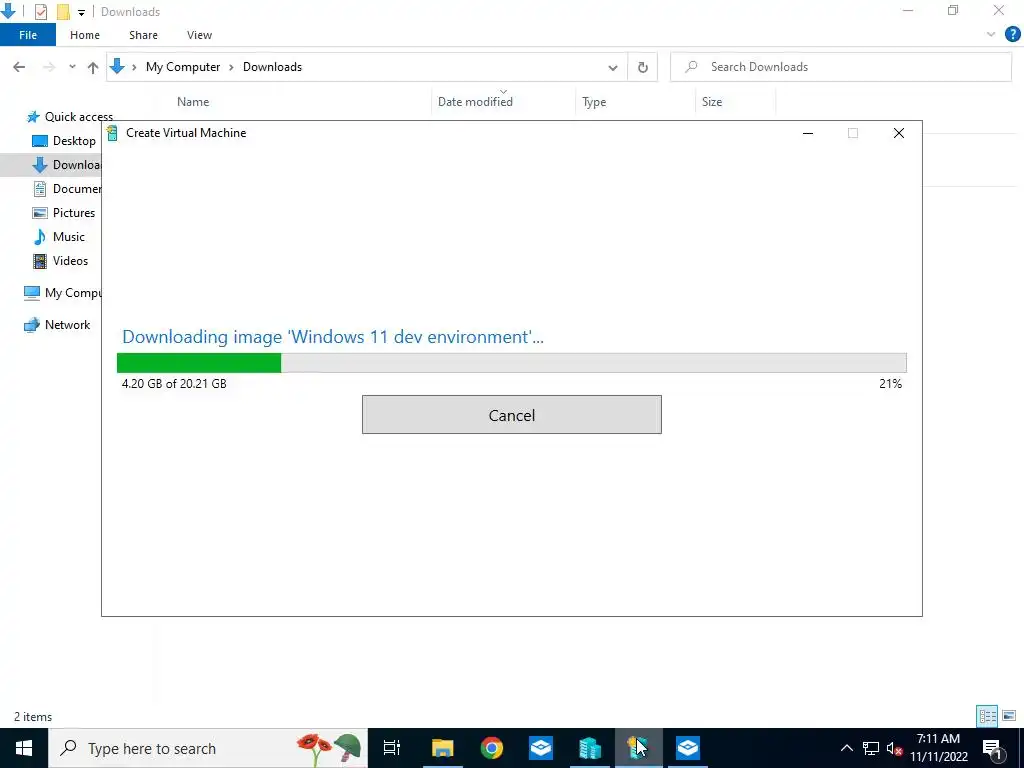Open Task View from the taskbar
The height and width of the screenshot is (768, 1024).
(x=392, y=748)
